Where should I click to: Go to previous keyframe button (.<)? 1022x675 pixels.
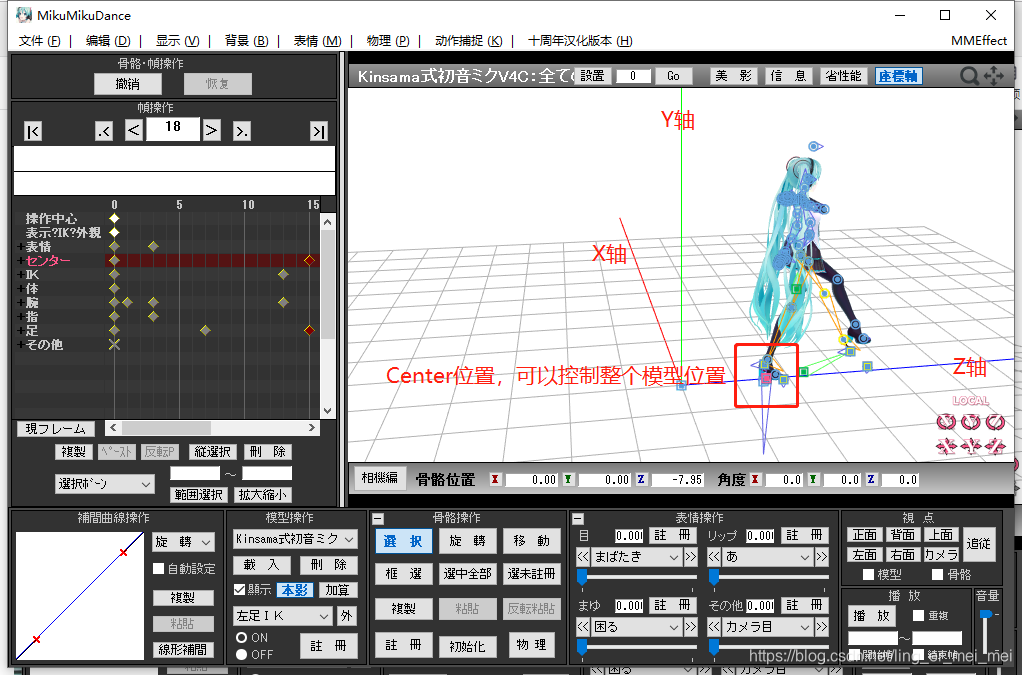click(x=104, y=132)
